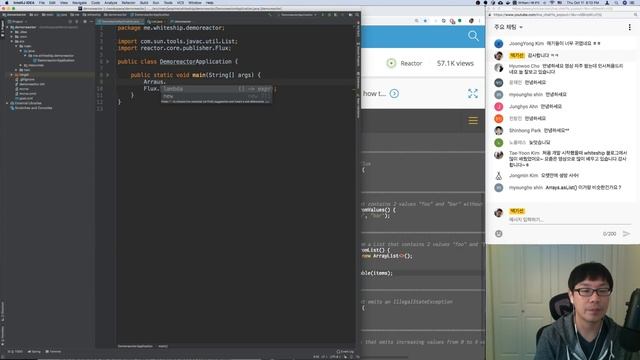Viewport: 640px width, 360px height.
Task: Open the browser three-dot menu
Action: 479,21
